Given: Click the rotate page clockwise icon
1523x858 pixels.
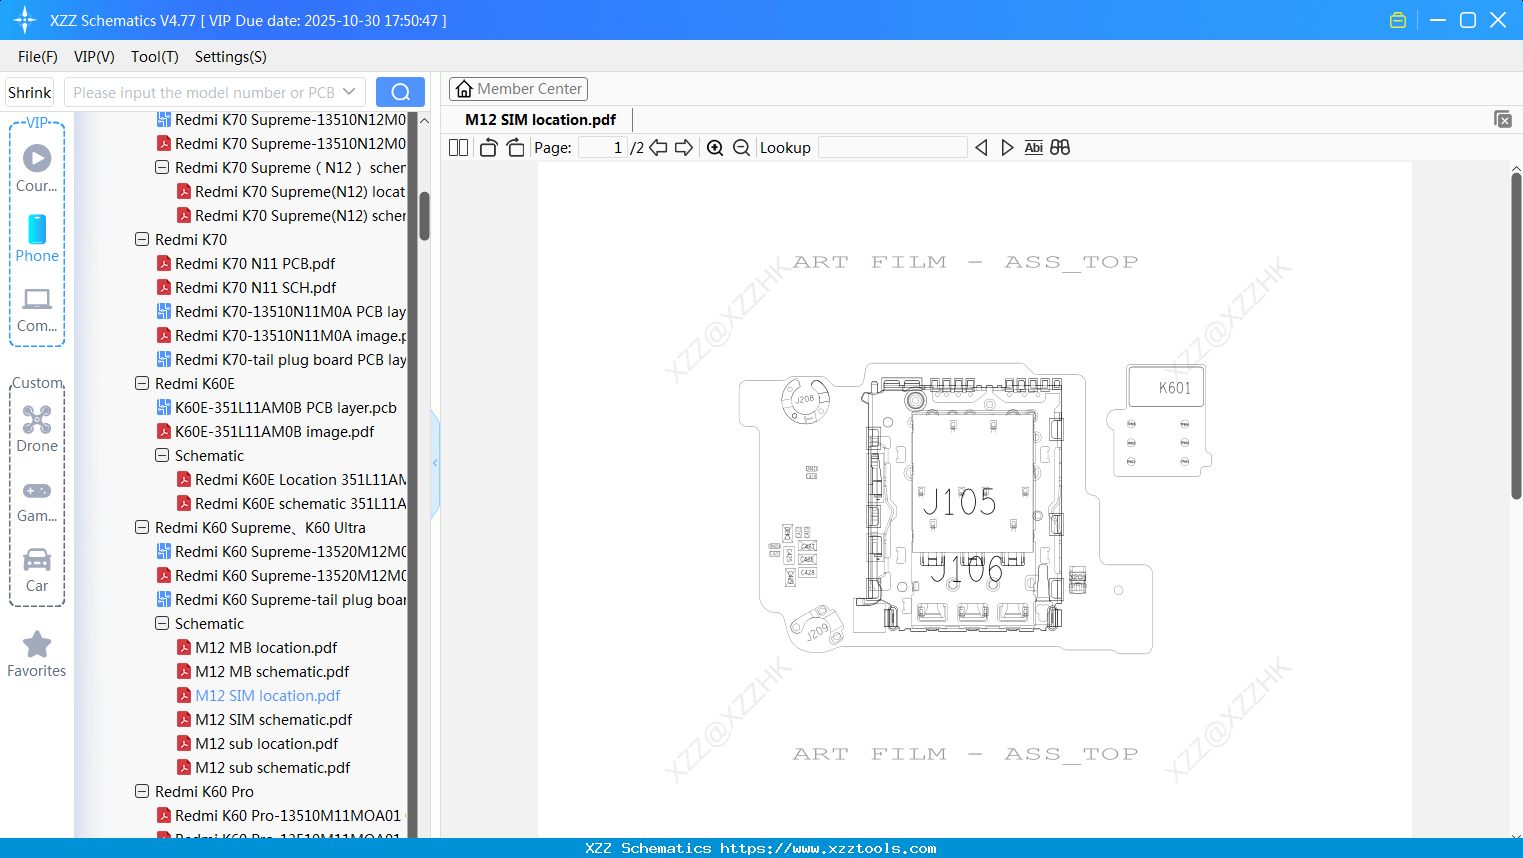Looking at the screenshot, I should (515, 147).
